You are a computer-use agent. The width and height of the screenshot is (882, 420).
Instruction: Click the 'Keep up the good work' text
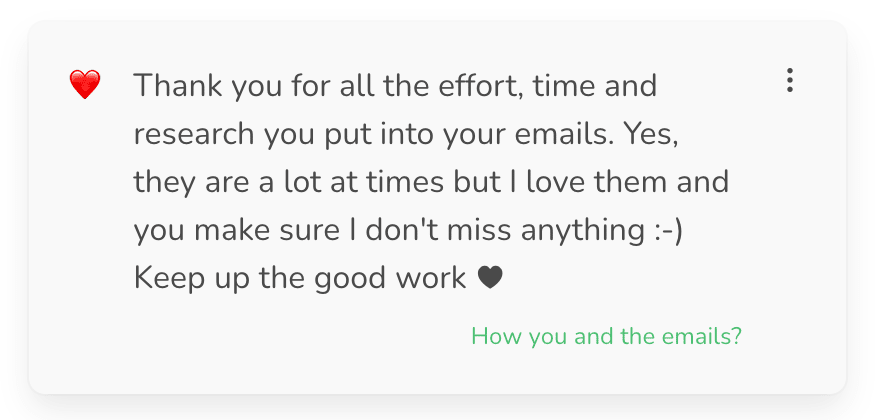point(300,279)
